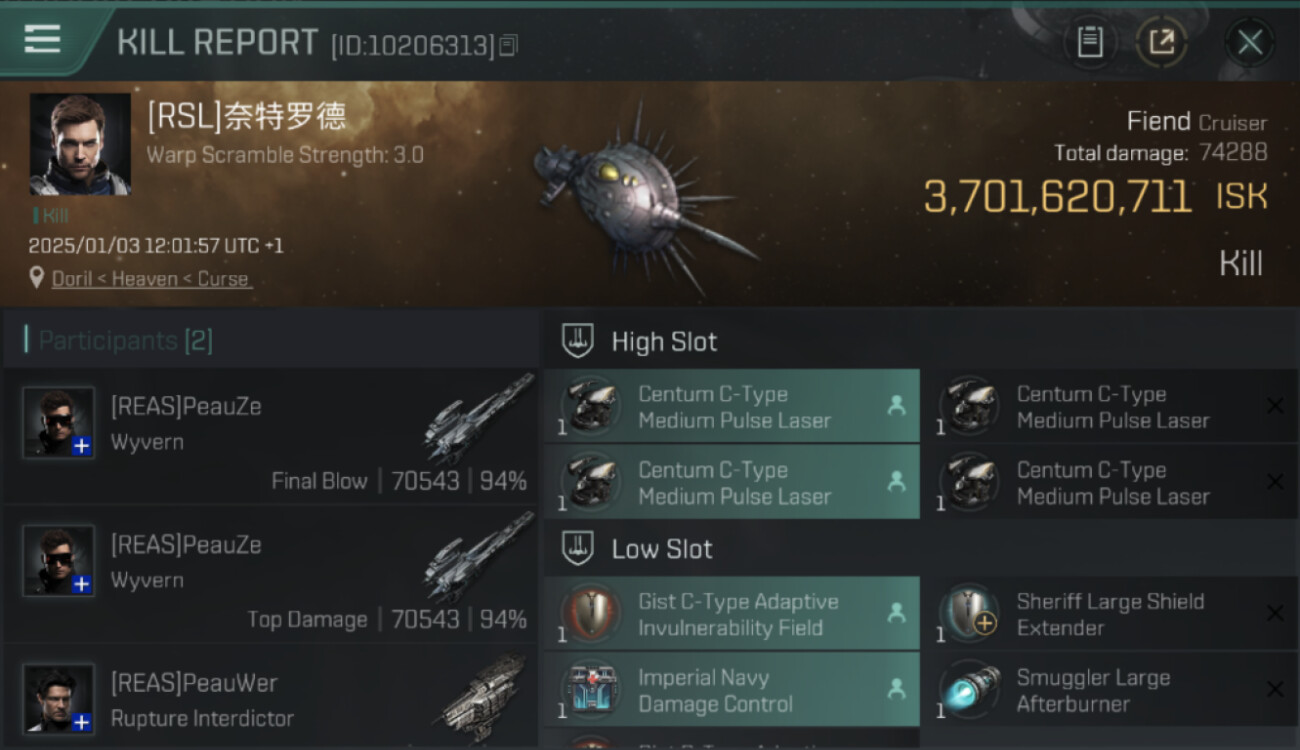Select the Gist C-Type Adaptive Invulnerability Field
The height and width of the screenshot is (750, 1300).
pos(731,614)
